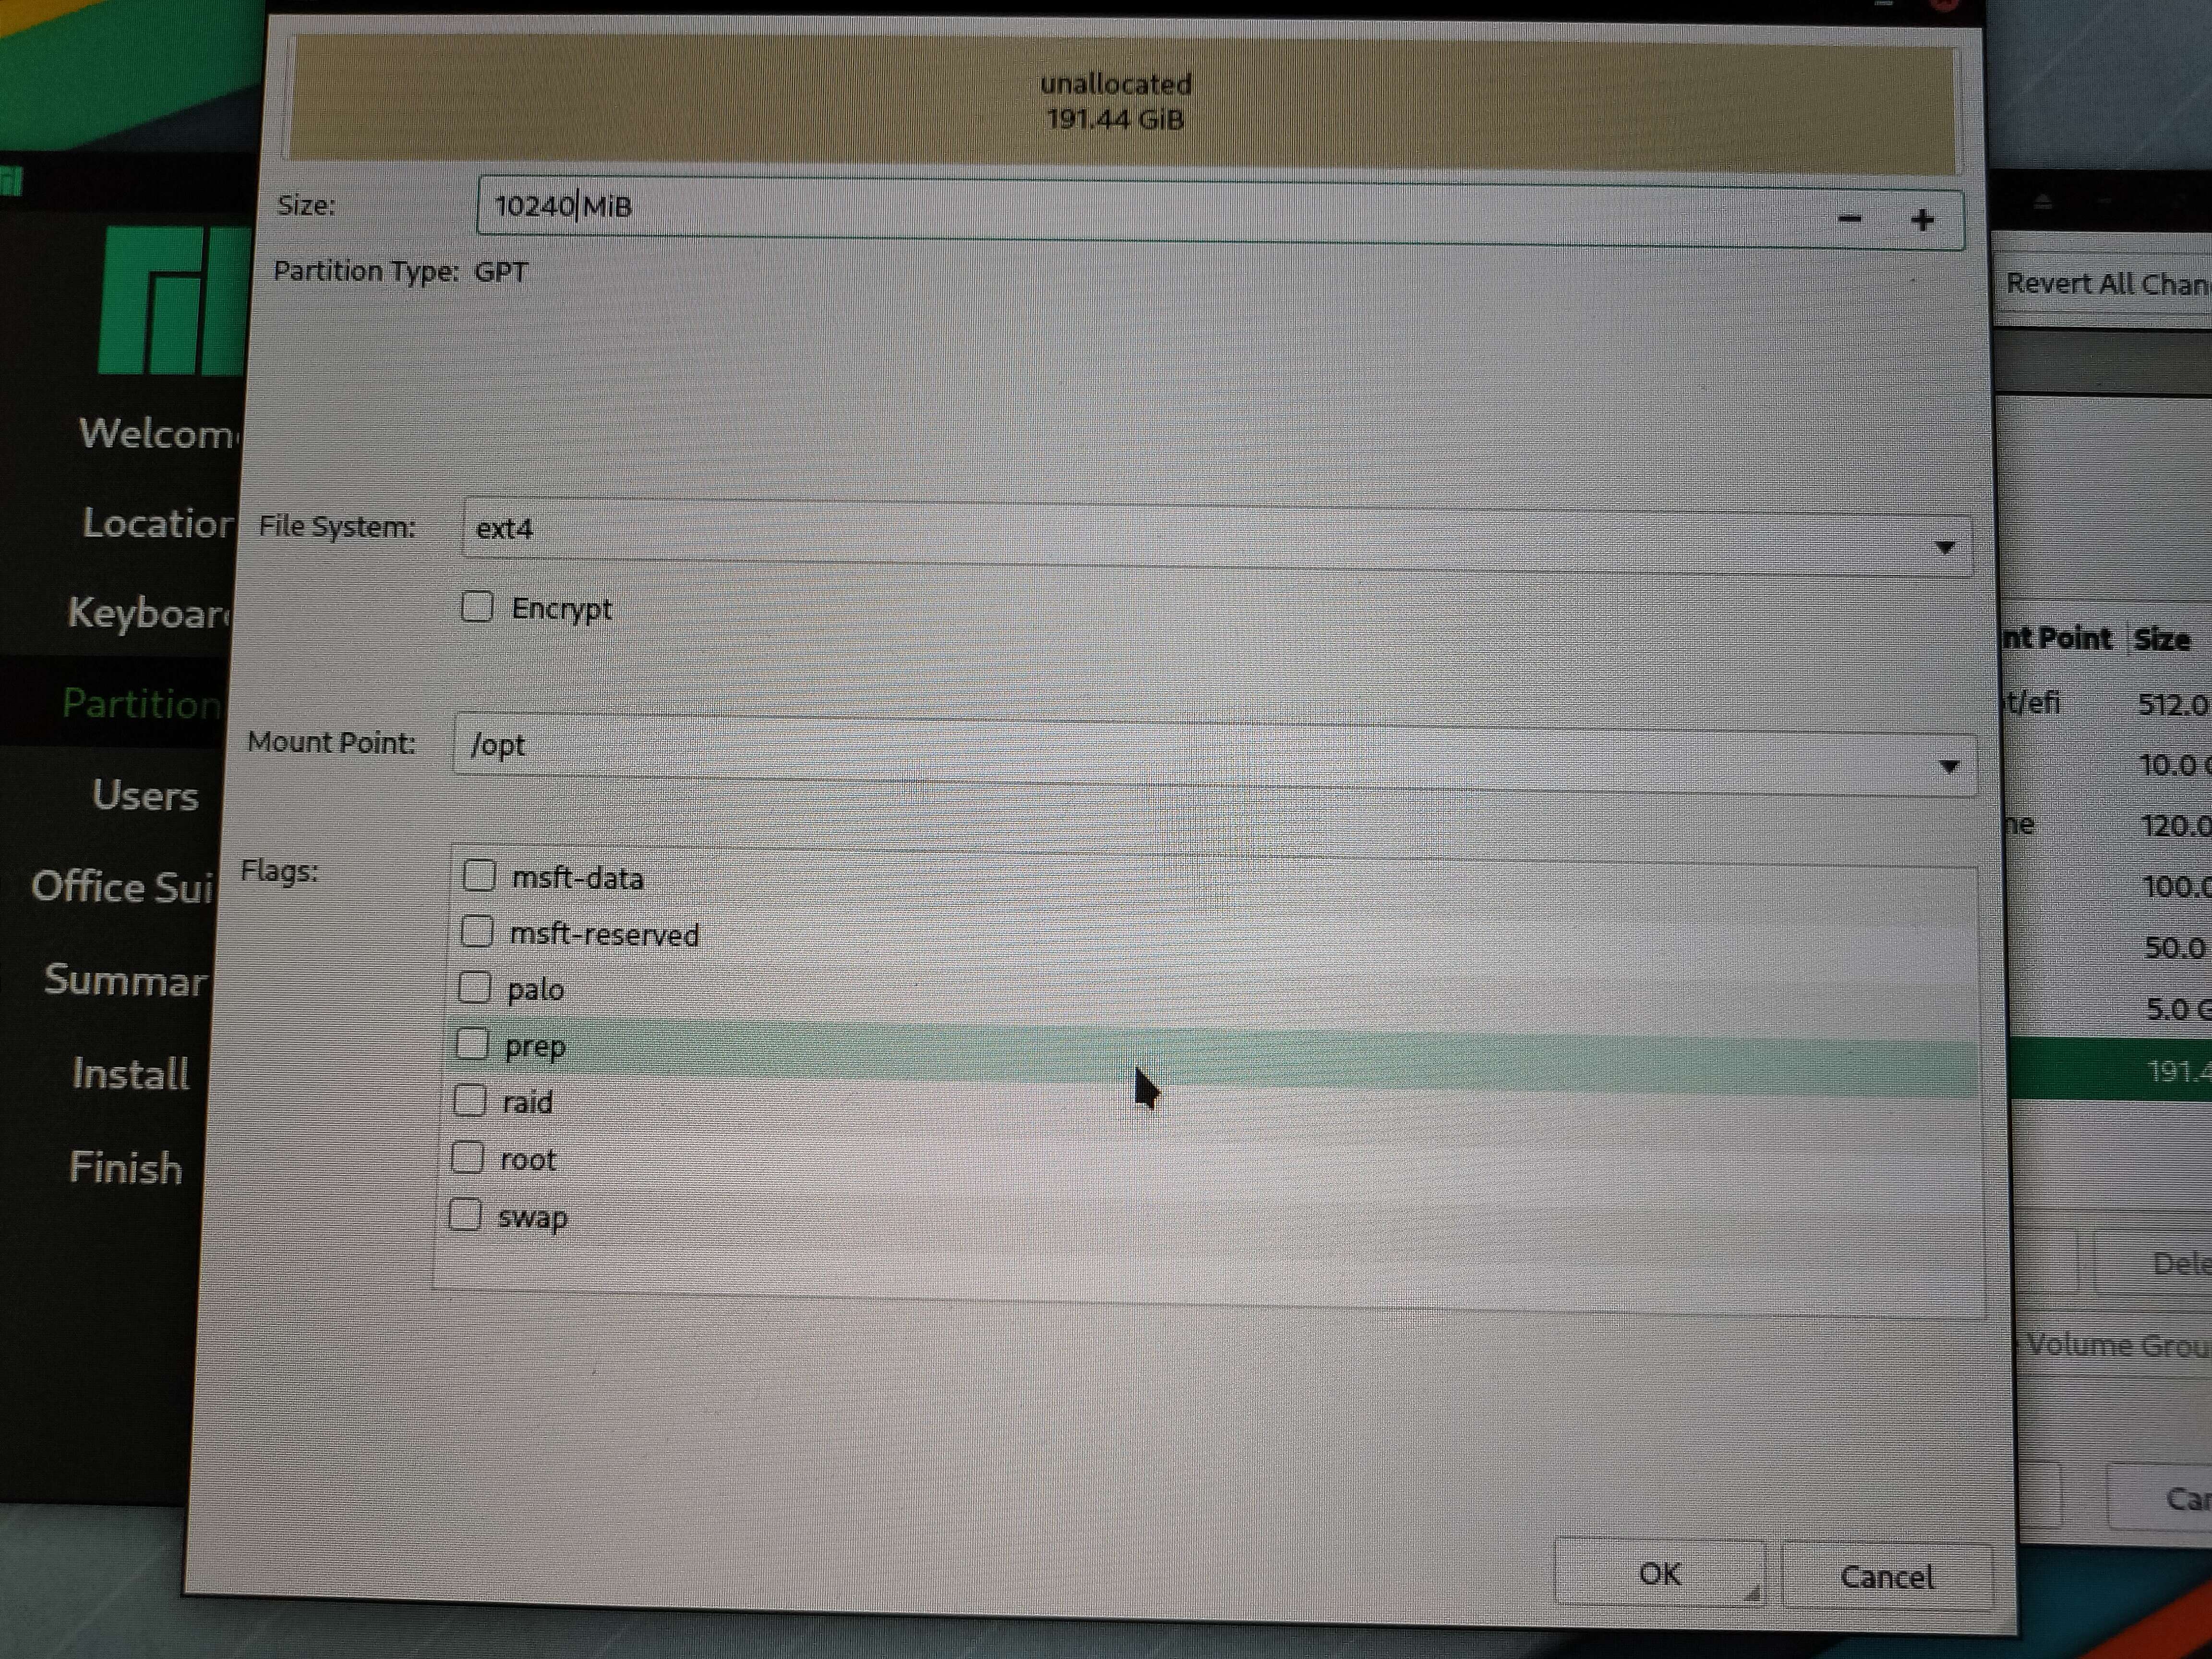Go to Users step in installer sidebar
The height and width of the screenshot is (1659, 2212).
click(145, 796)
